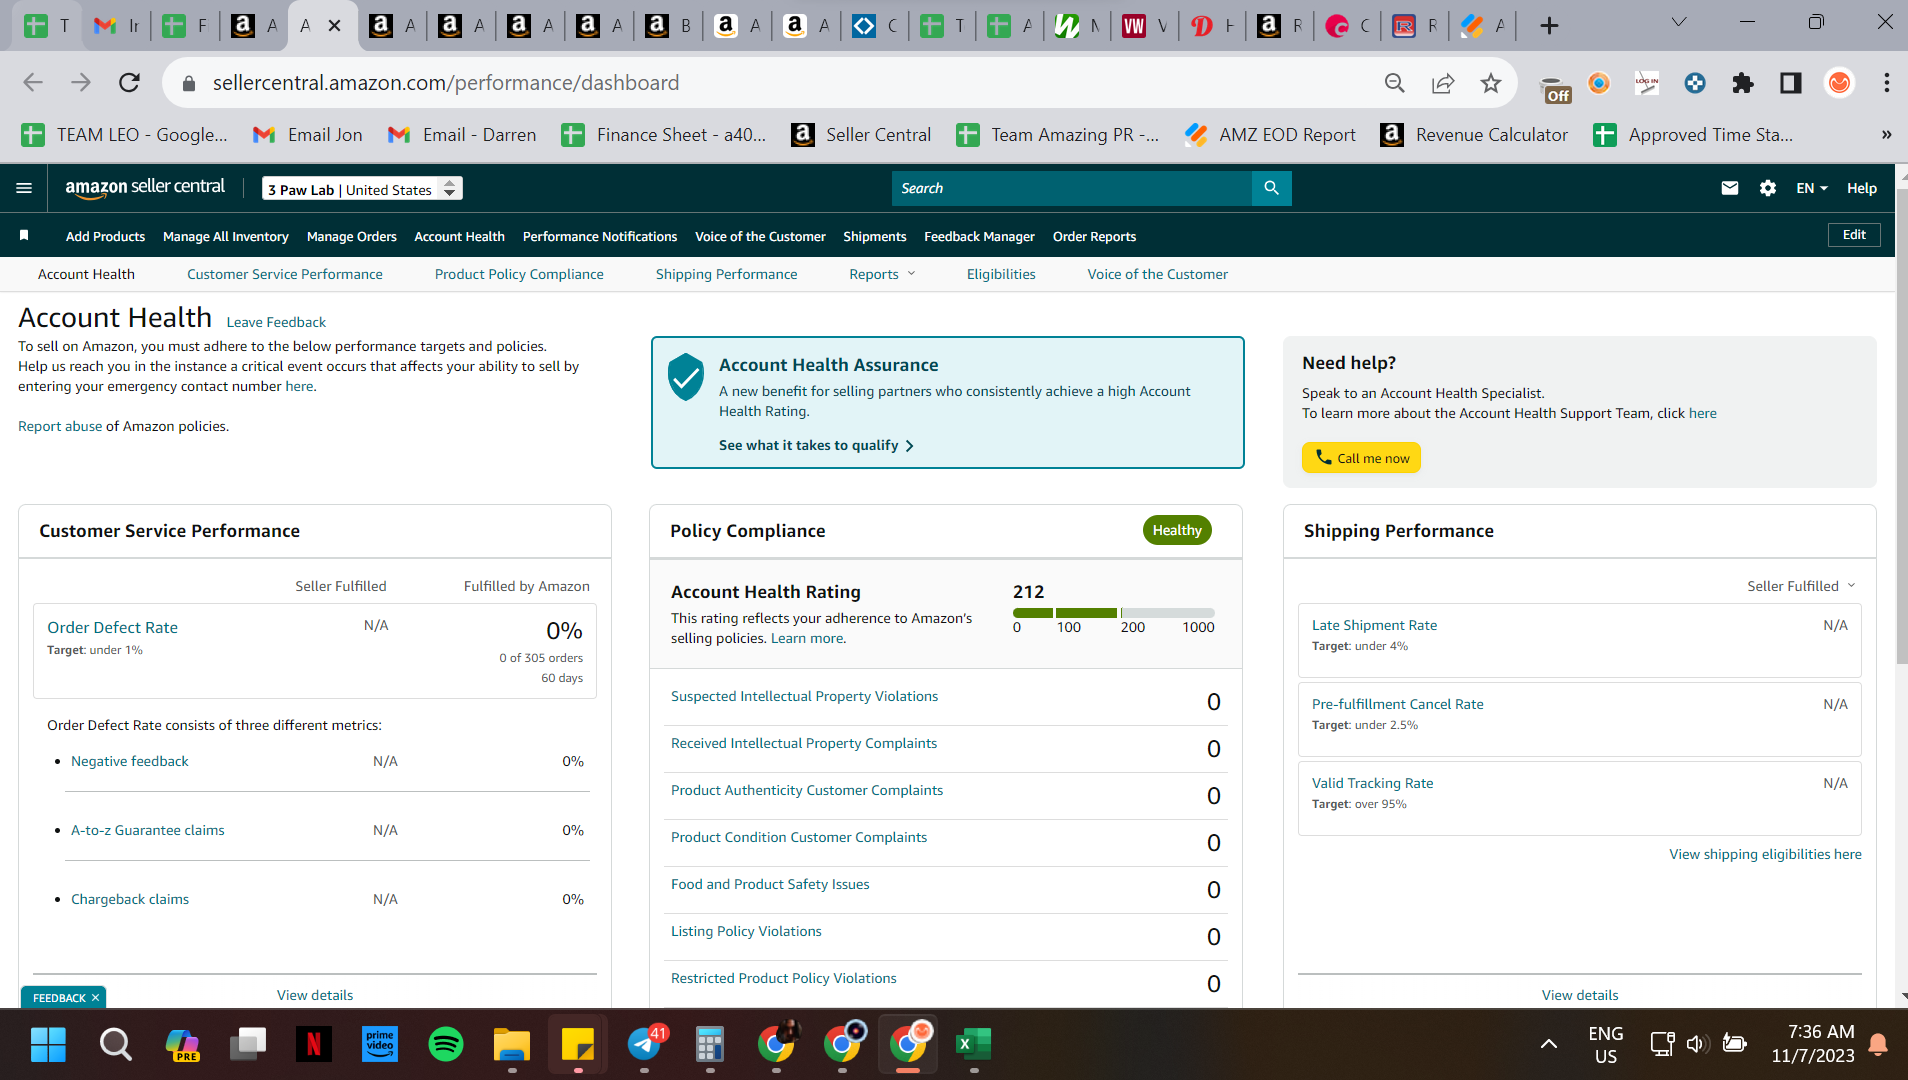Go back with the browser back arrow
This screenshot has width=1908, height=1080.
click(33, 83)
